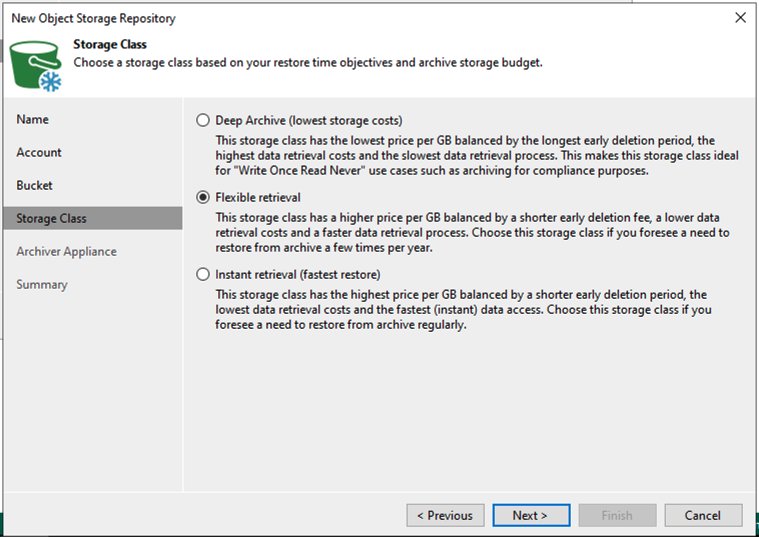
Task: Click 'Deep Archive (lowest storage costs)' label
Action: pyautogui.click(x=309, y=120)
